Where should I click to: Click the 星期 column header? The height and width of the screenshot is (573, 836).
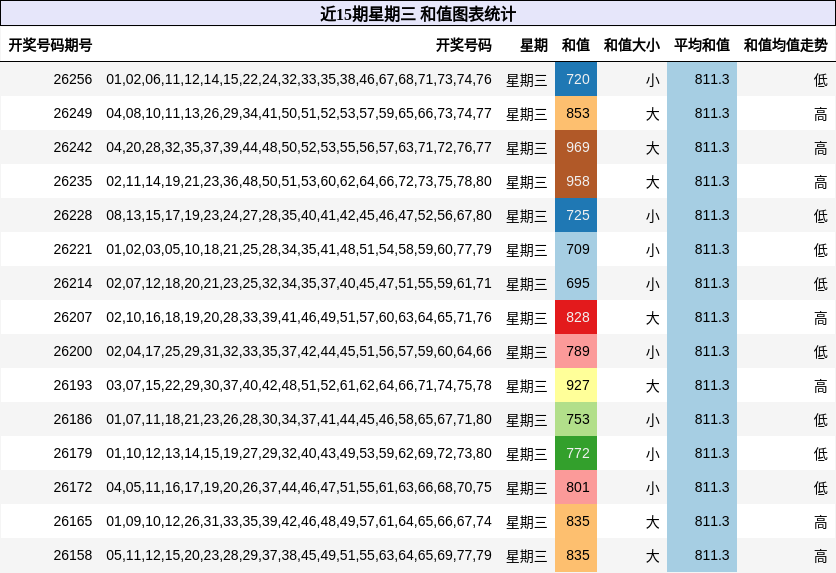(x=534, y=45)
